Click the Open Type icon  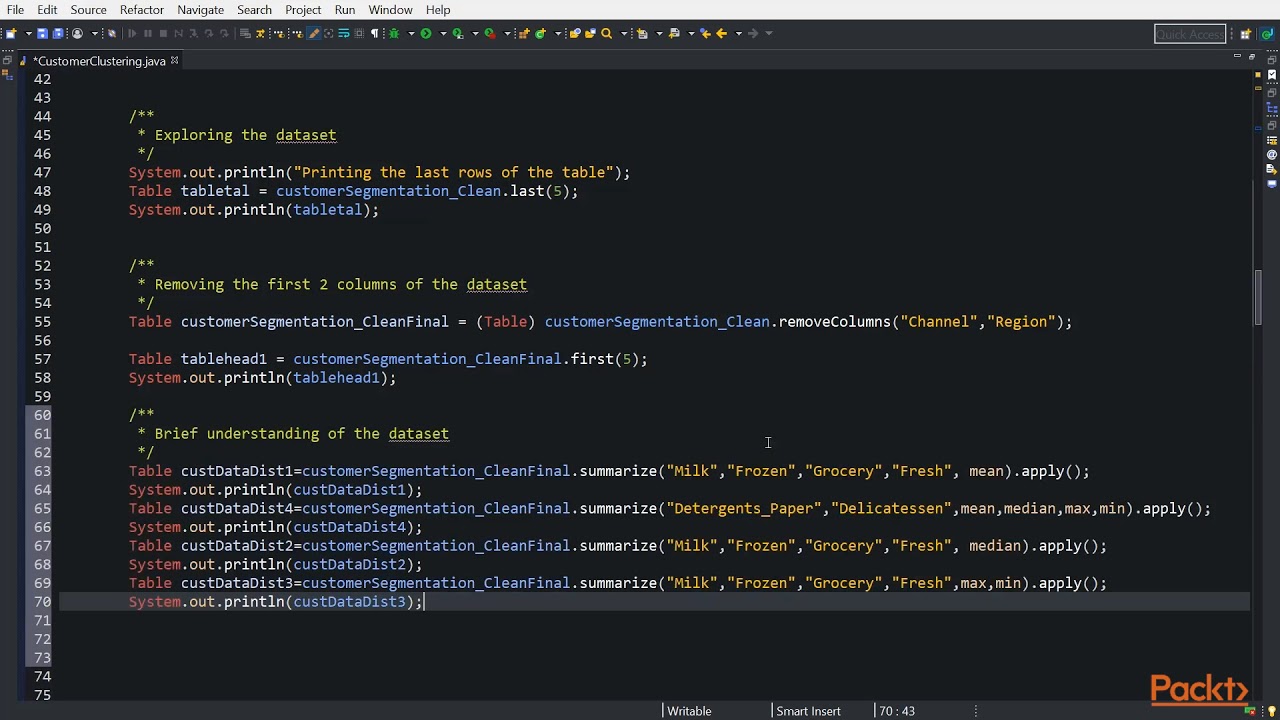[576, 33]
